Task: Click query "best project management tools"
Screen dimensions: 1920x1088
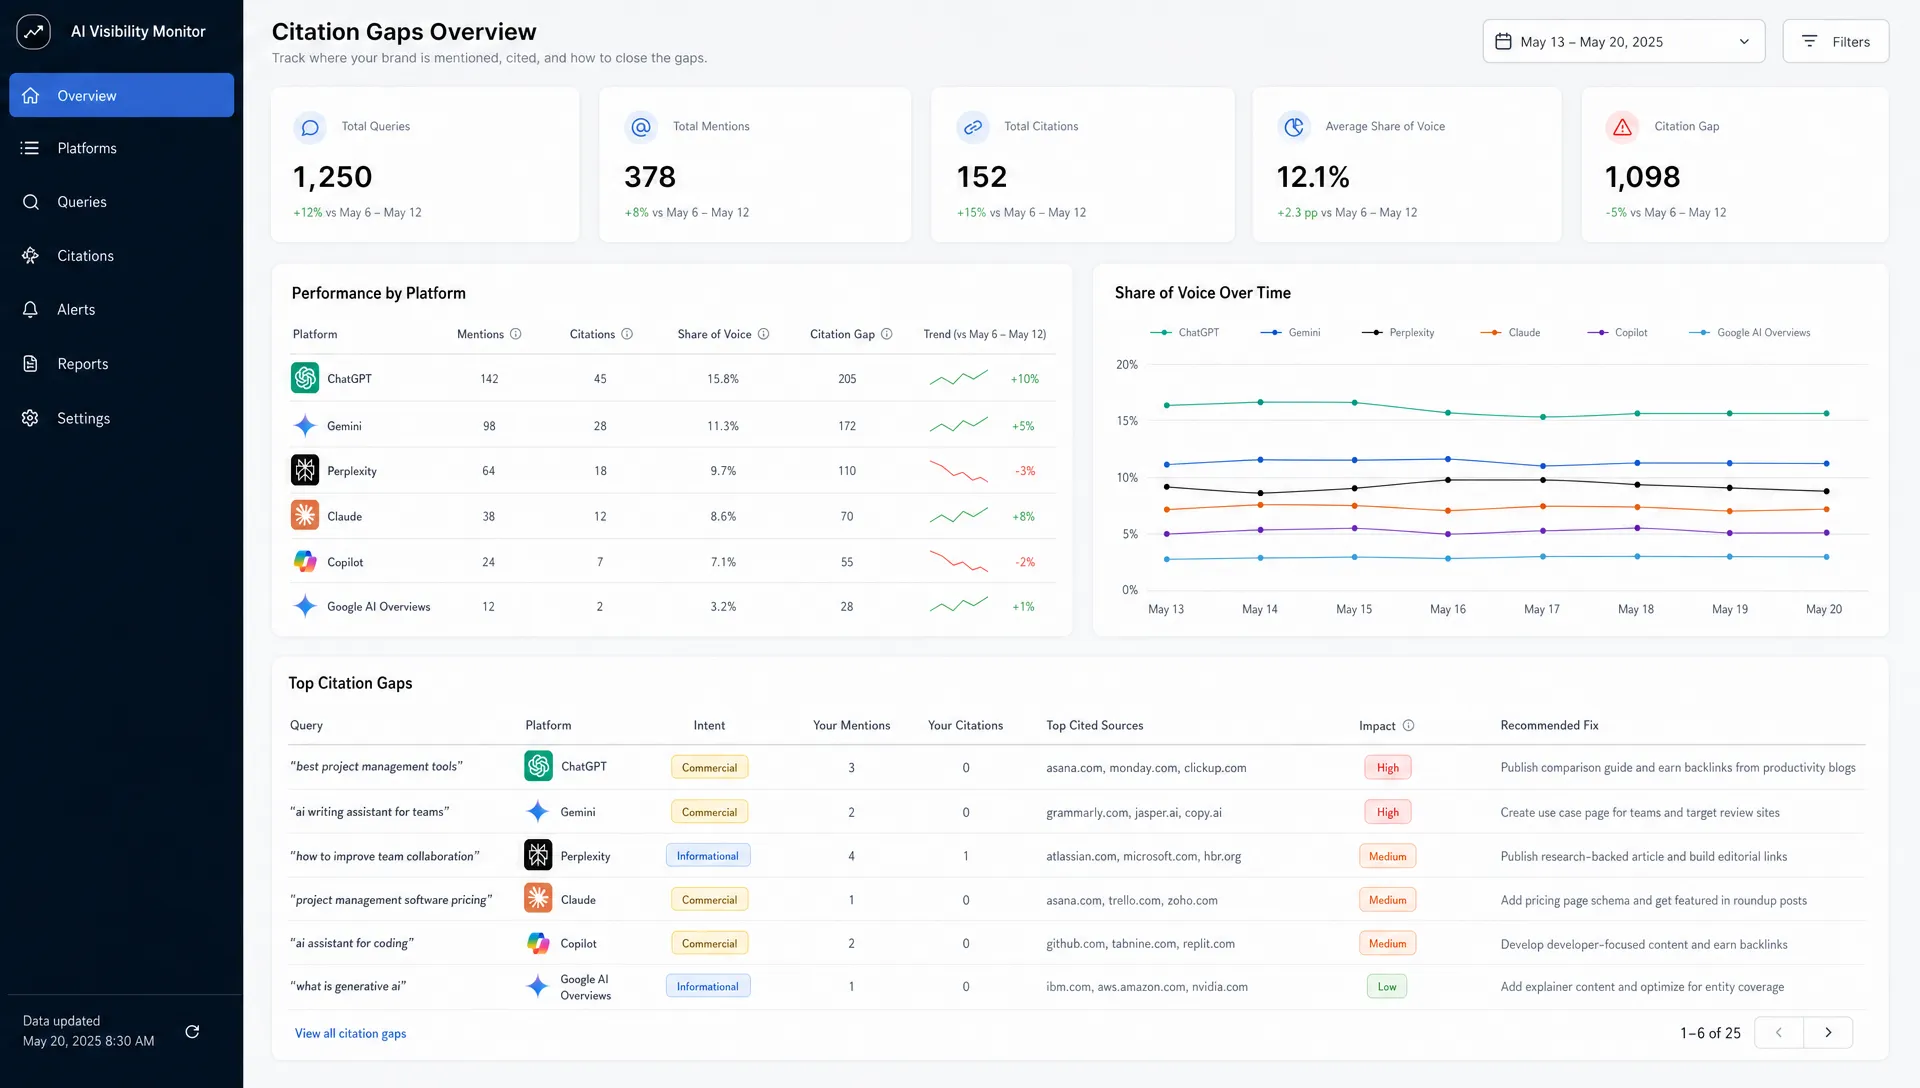Action: point(376,766)
